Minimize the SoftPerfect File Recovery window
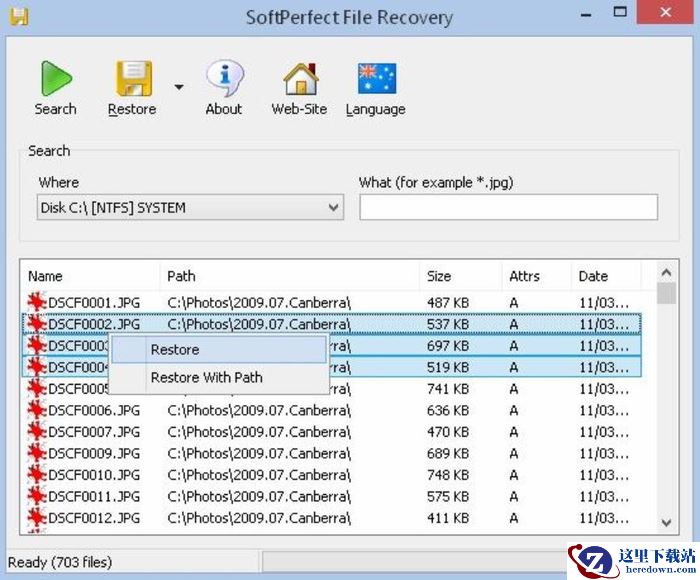 [x=586, y=15]
